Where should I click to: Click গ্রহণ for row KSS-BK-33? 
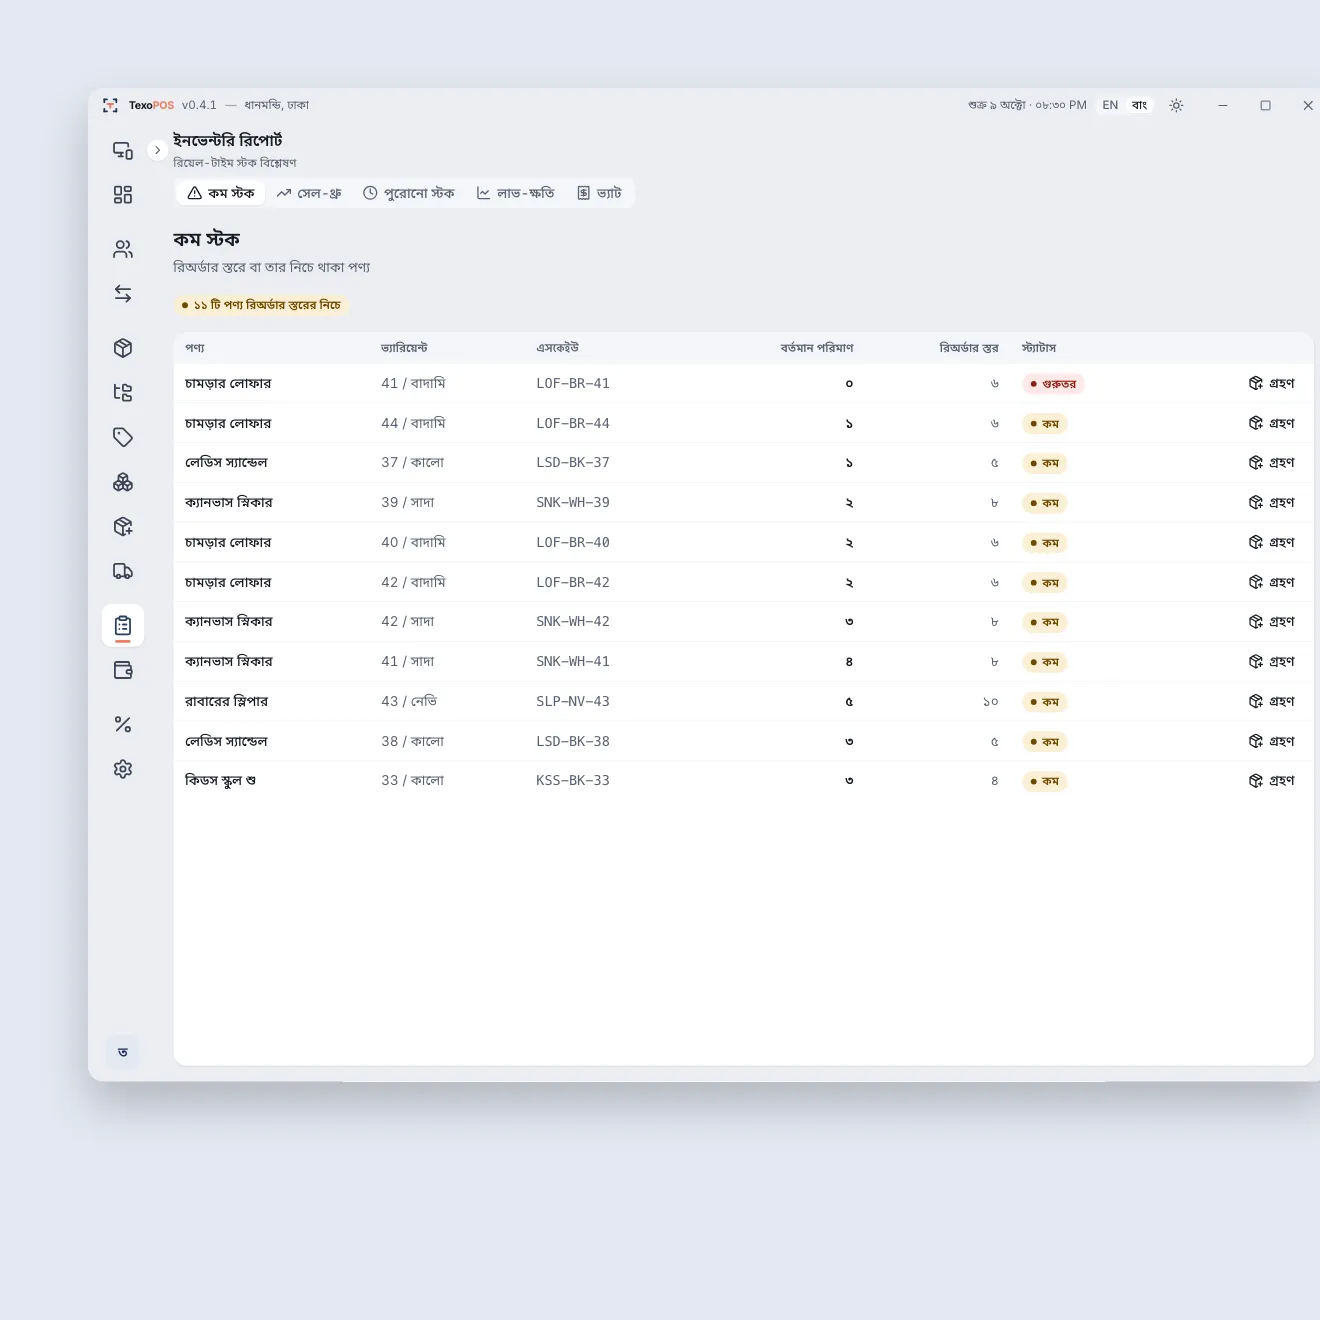(x=1272, y=780)
